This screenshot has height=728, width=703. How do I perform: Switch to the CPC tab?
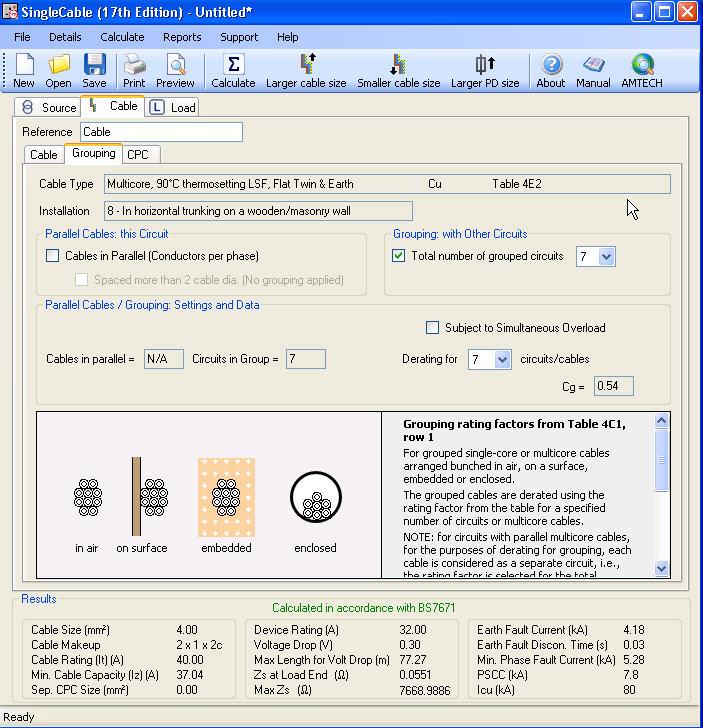click(137, 155)
